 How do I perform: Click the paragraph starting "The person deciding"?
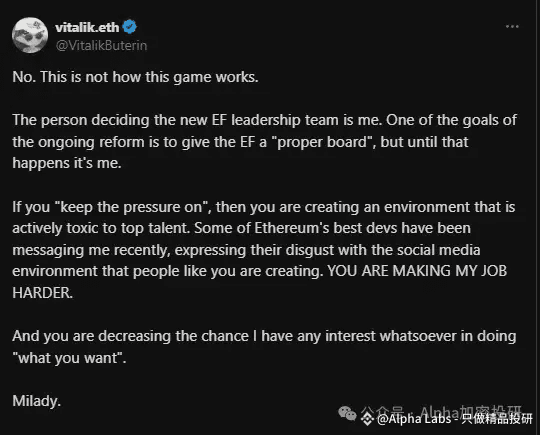click(x=264, y=142)
